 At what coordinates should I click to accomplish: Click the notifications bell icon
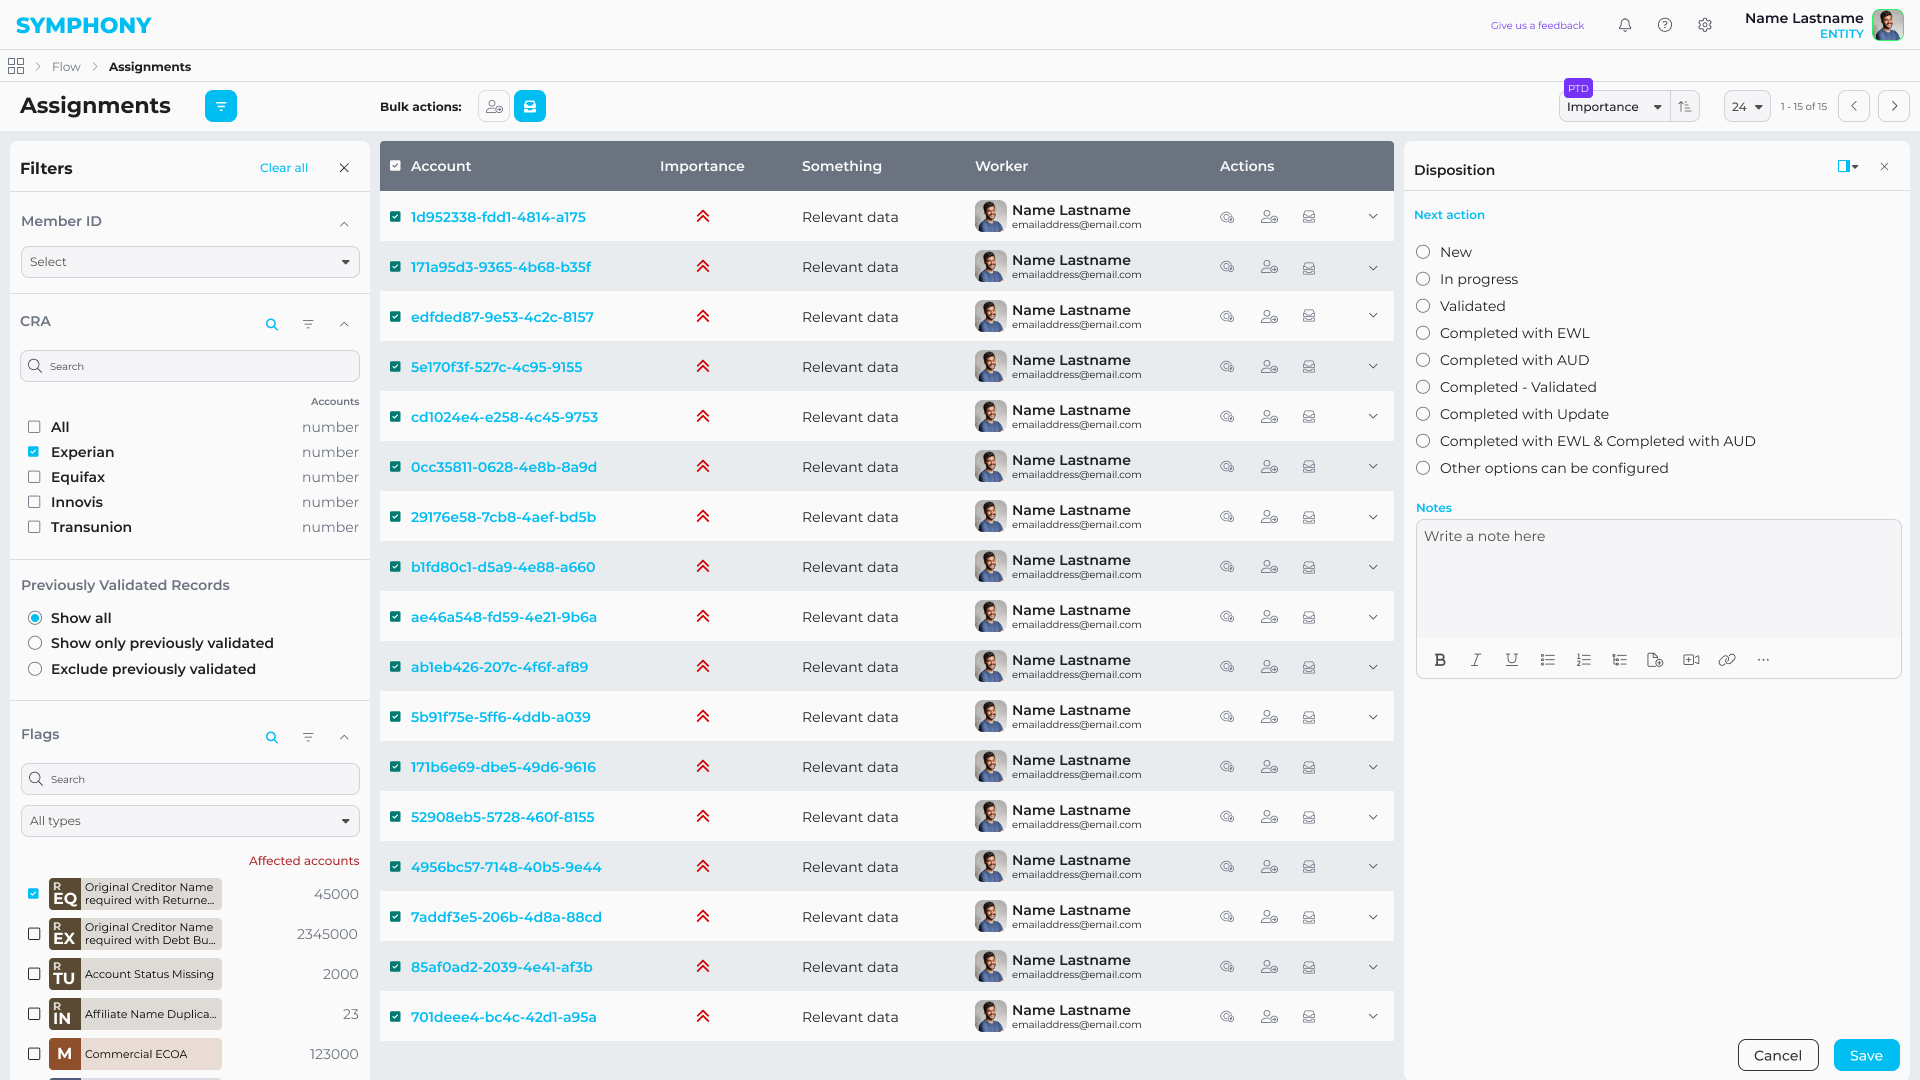point(1625,25)
